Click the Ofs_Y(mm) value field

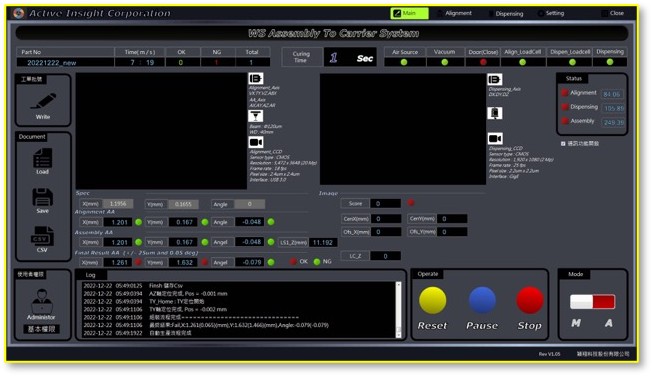452,232
